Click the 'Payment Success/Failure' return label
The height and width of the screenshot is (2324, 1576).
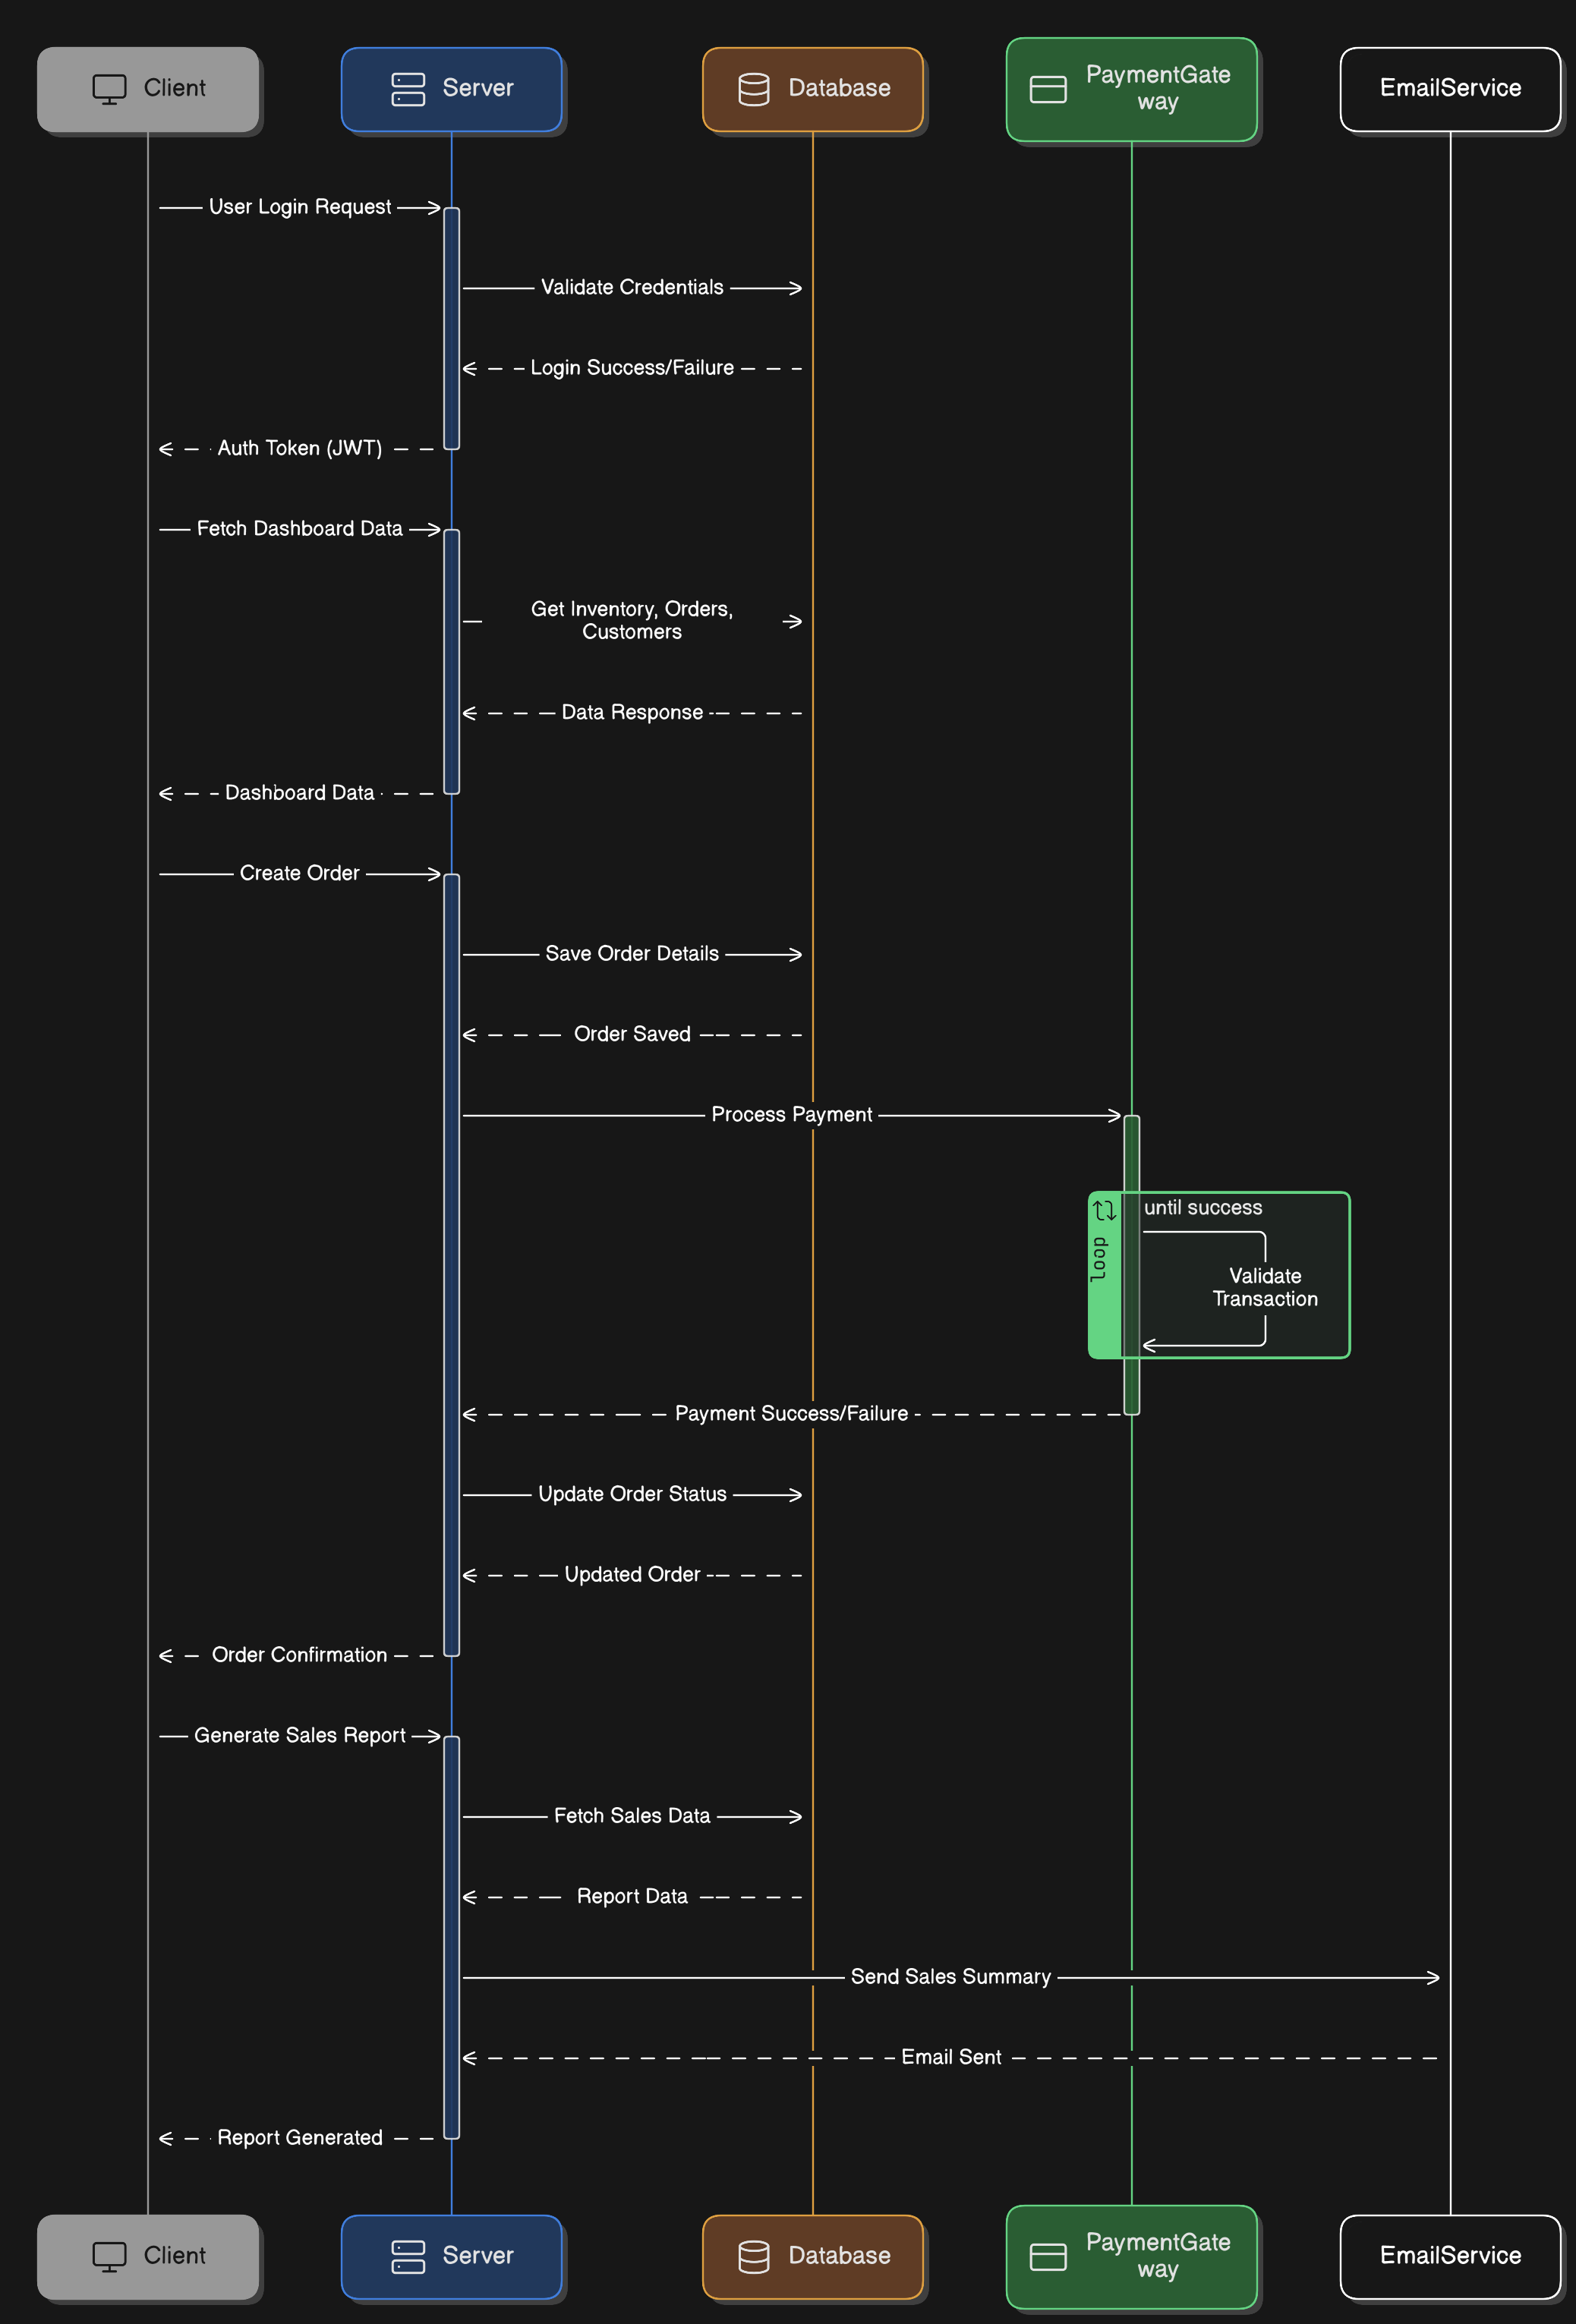792,1413
